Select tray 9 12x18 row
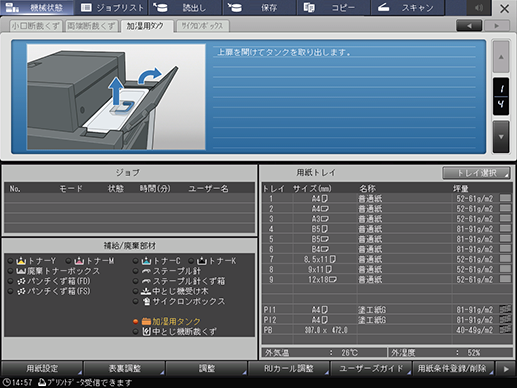This screenshot has width=517, height=388. [x=387, y=279]
